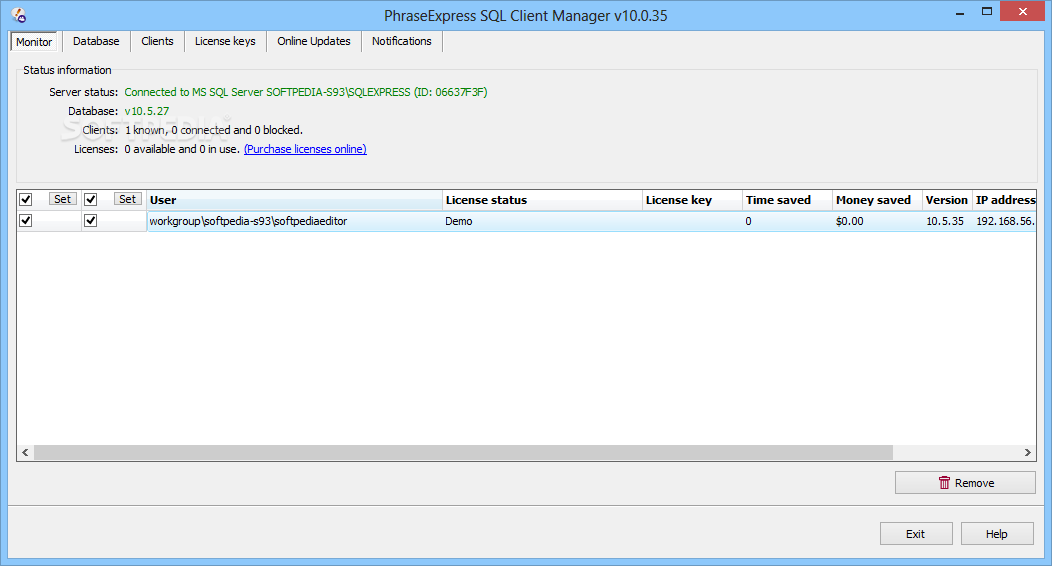Switch to the Database tab
This screenshot has height=566, width=1052.
coord(96,41)
